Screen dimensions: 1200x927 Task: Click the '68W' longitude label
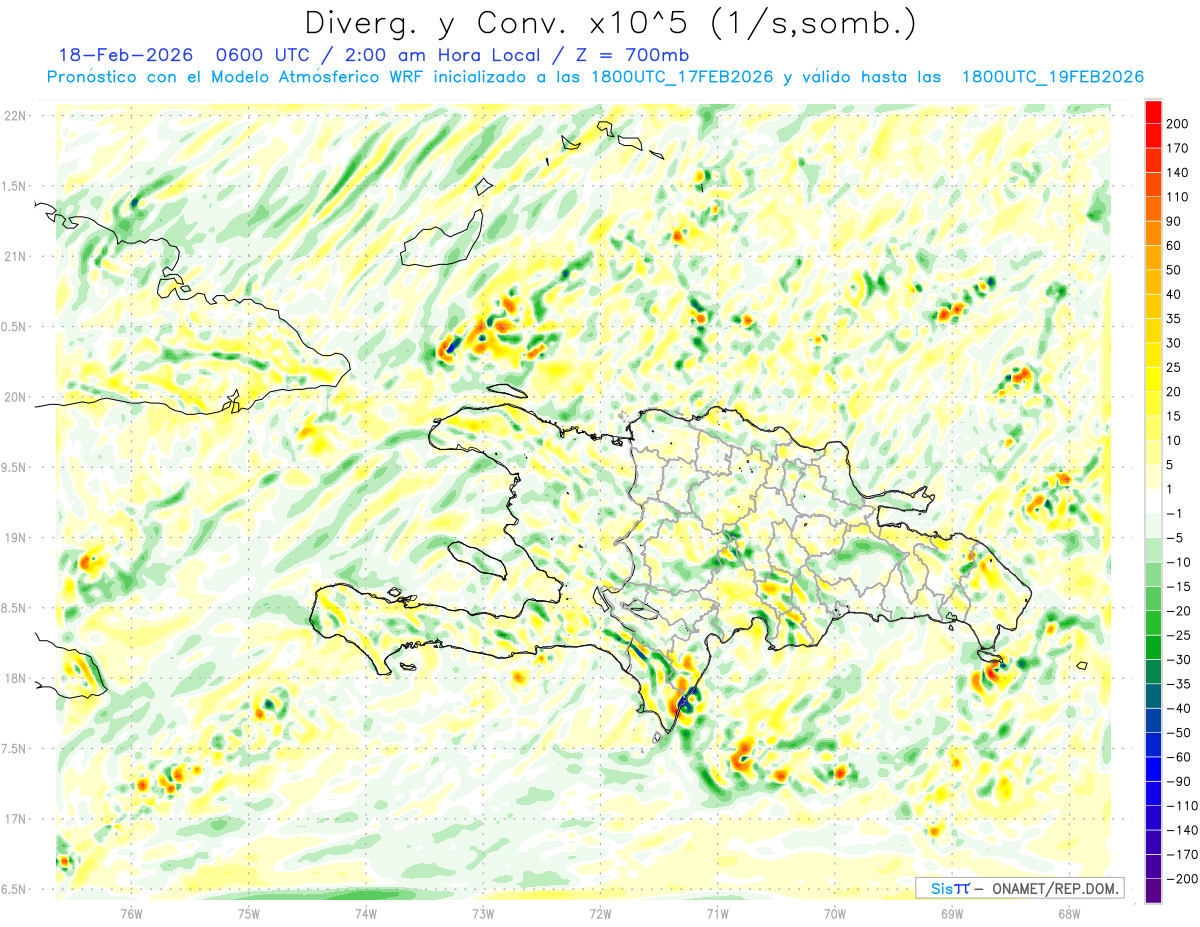coord(1069,913)
